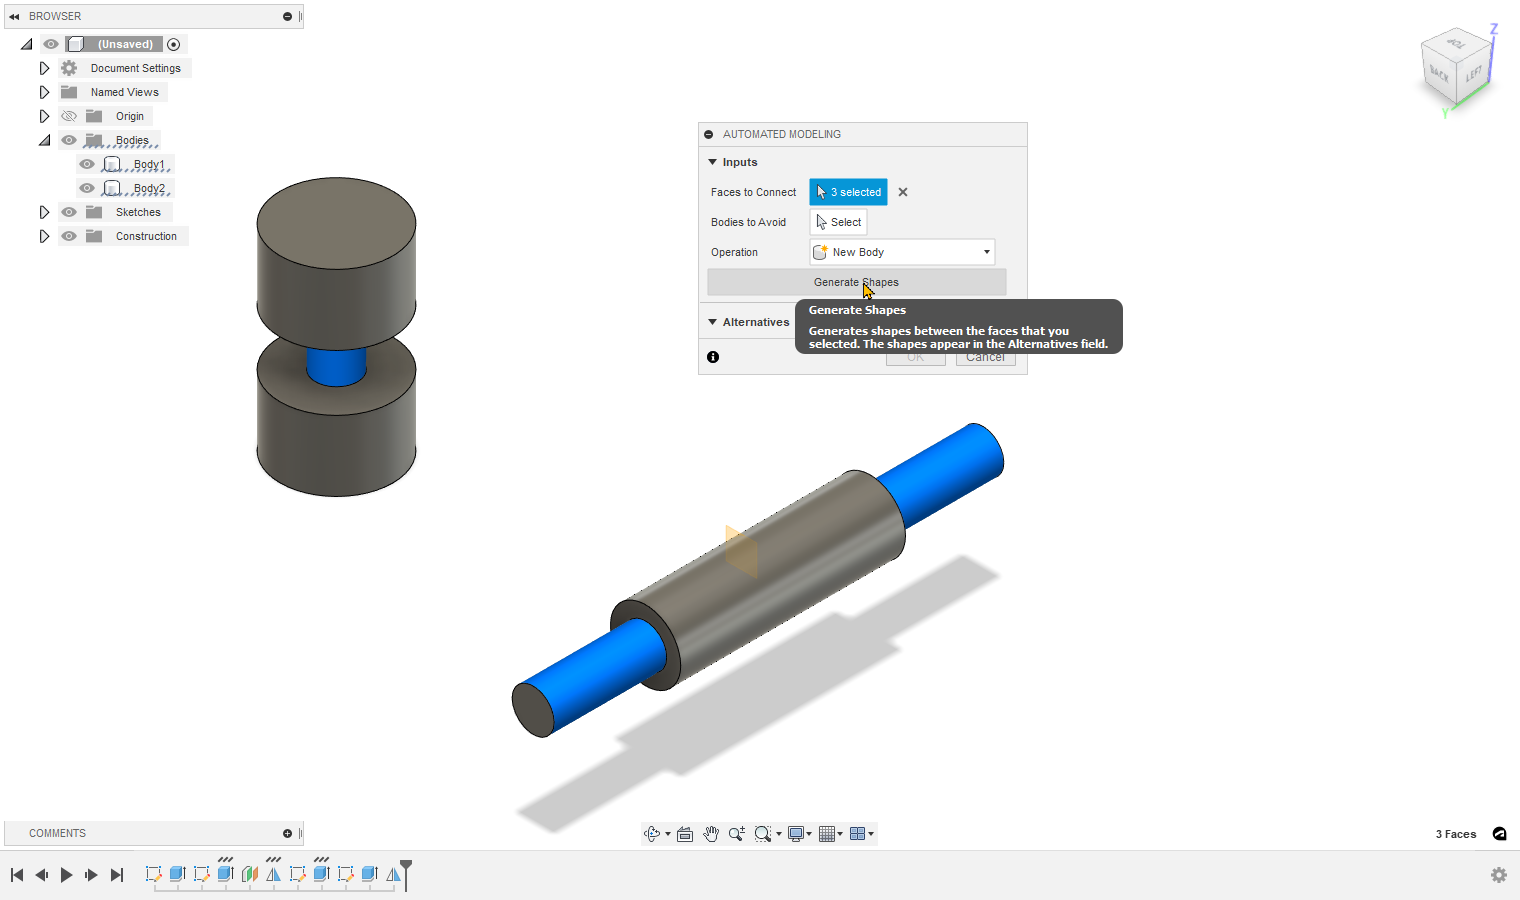The image size is (1520, 900).
Task: Click the timeline playhead marker
Action: (406, 866)
